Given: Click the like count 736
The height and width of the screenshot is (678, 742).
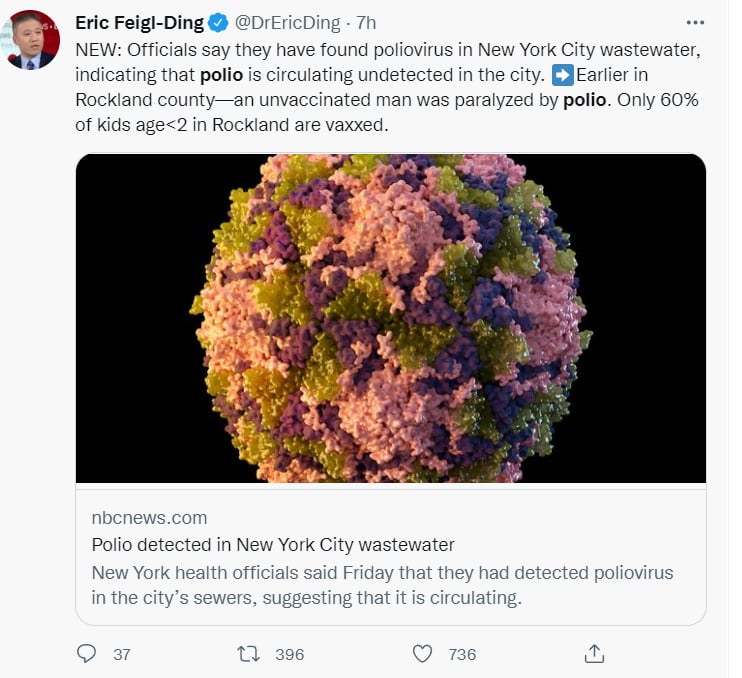Looking at the screenshot, I should click(x=462, y=655).
